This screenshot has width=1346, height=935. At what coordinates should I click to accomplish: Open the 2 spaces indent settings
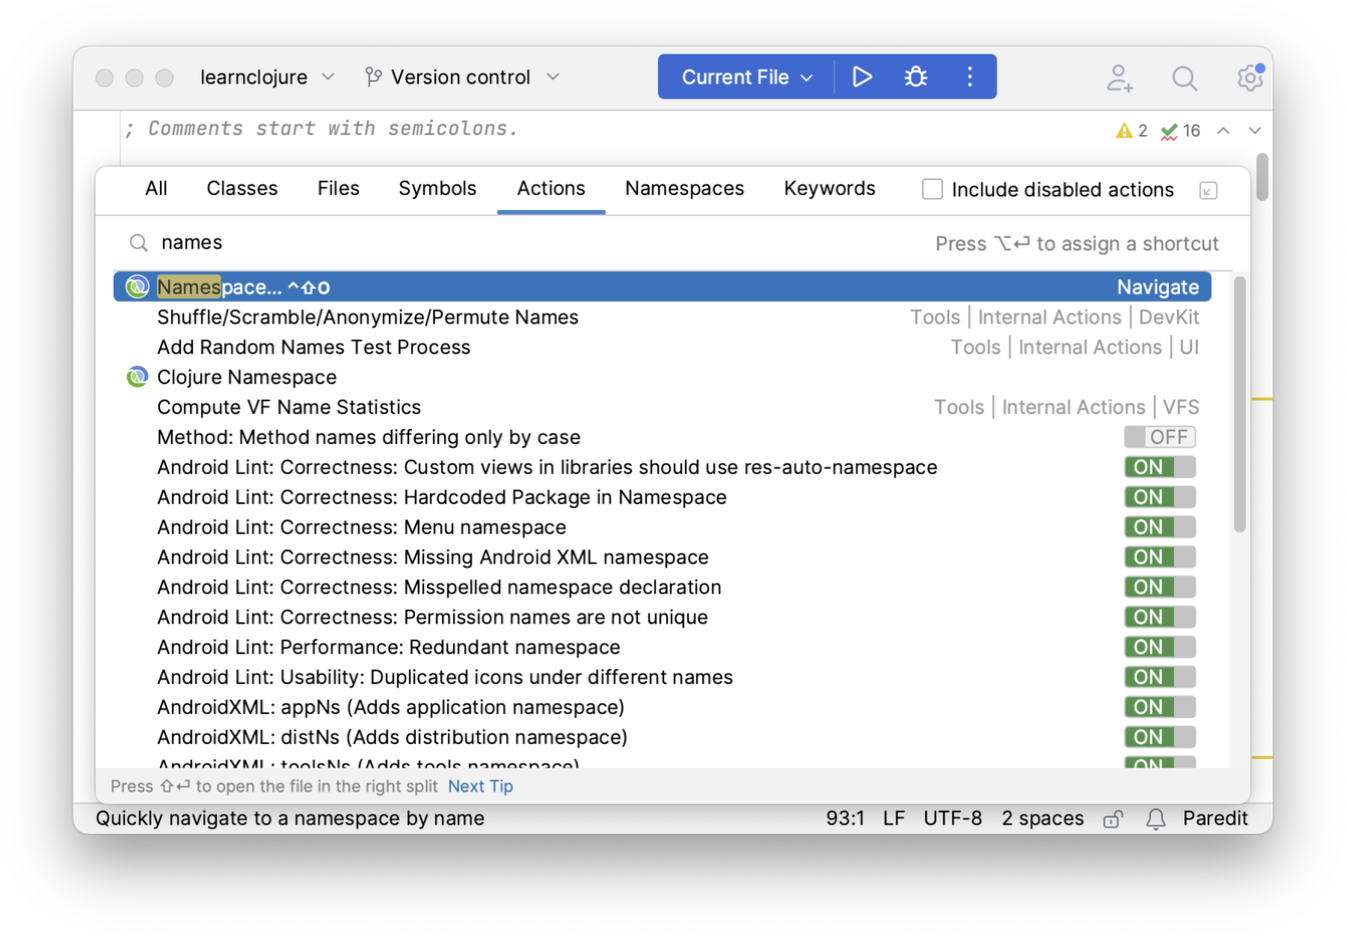click(1042, 819)
